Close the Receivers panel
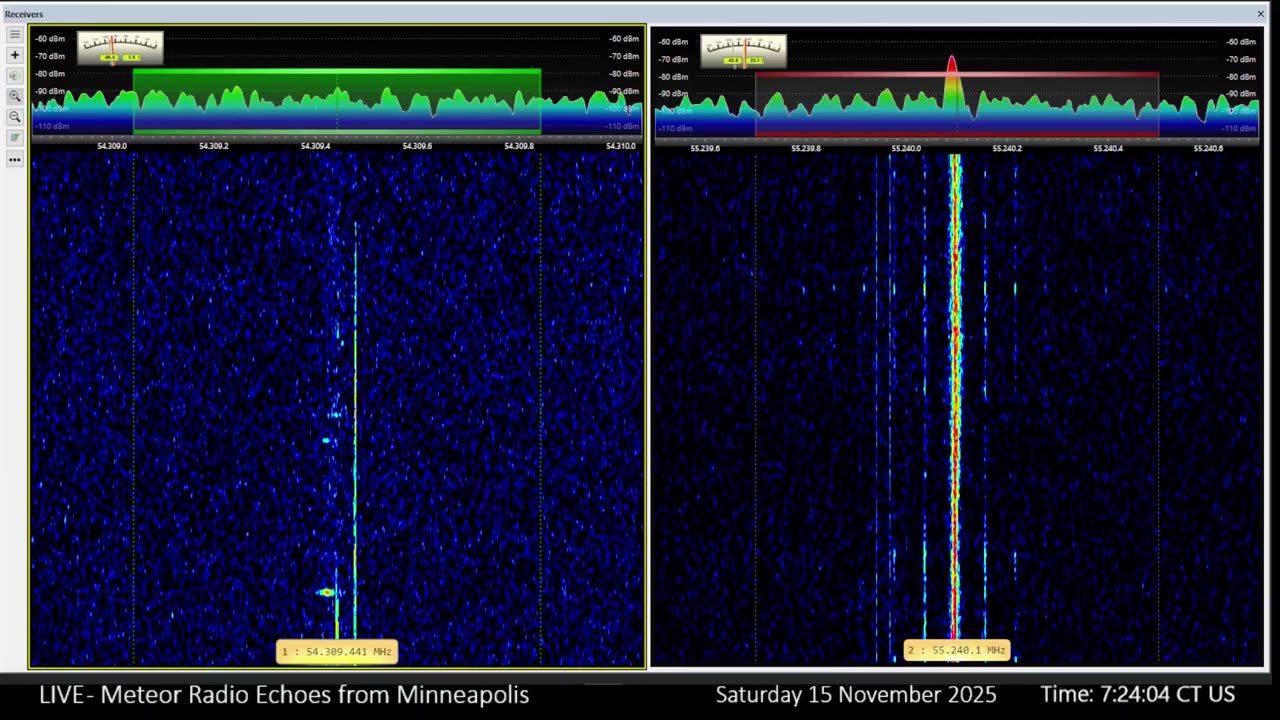The width and height of the screenshot is (1280, 720). pos(1260,14)
